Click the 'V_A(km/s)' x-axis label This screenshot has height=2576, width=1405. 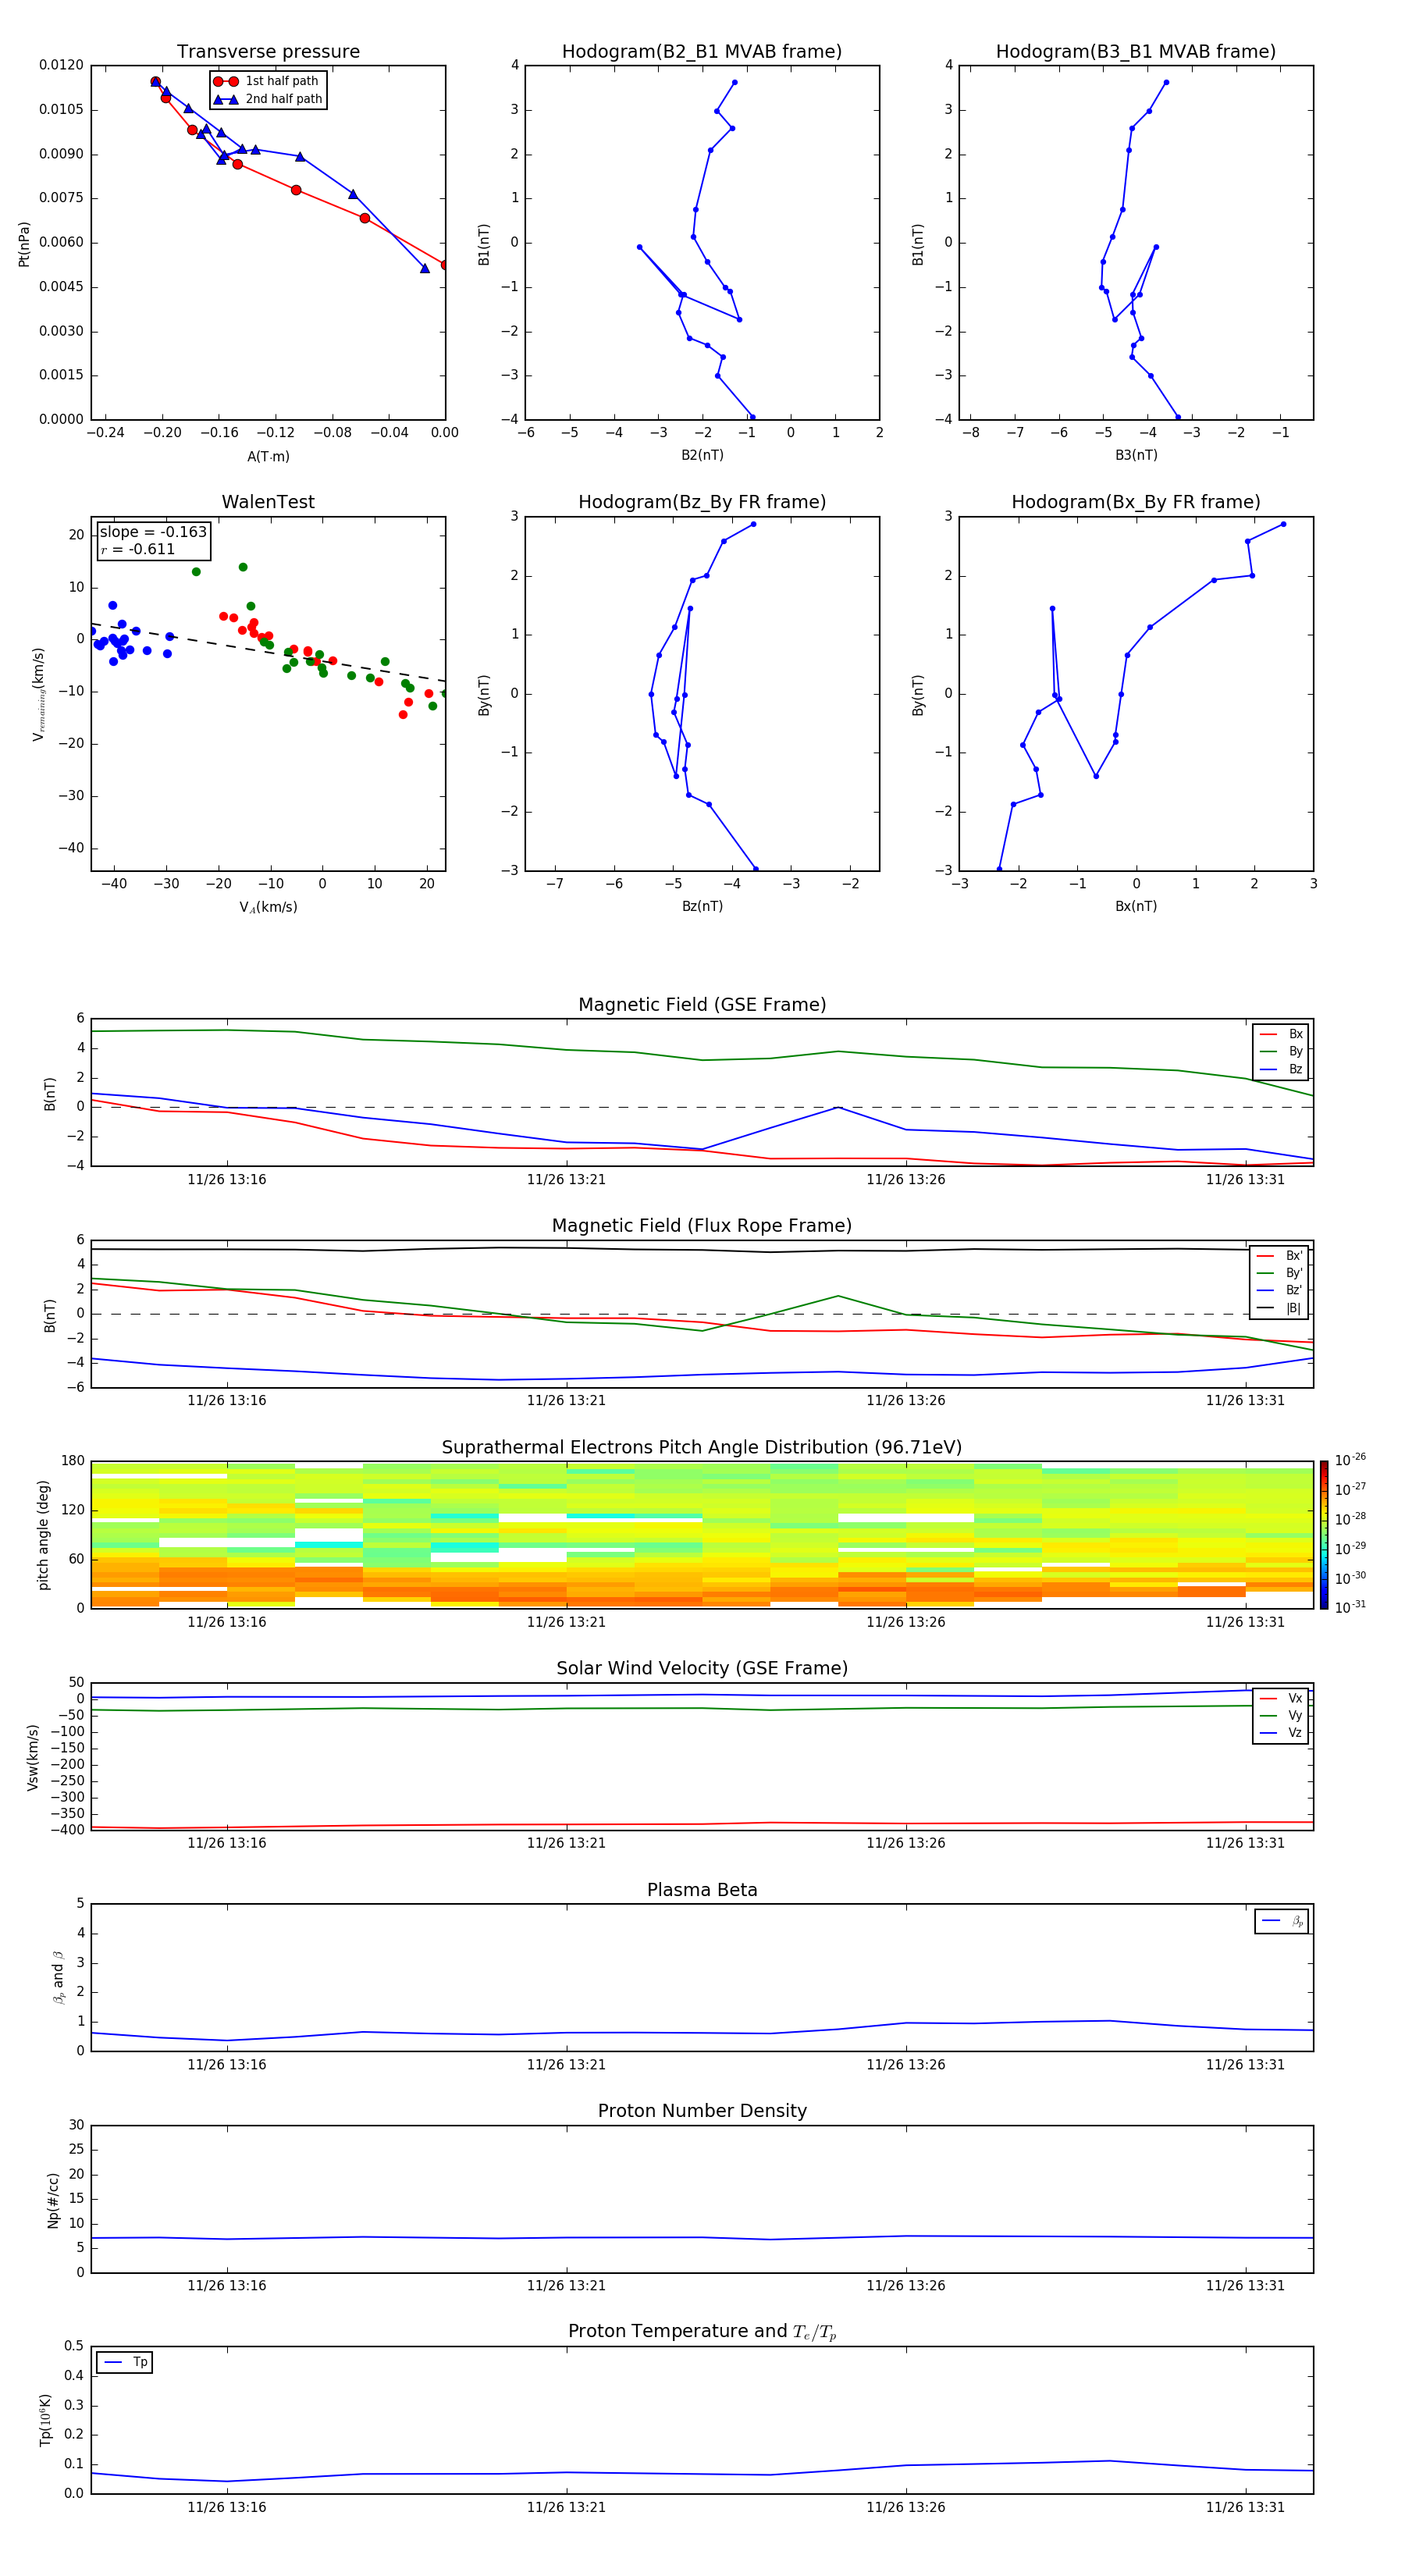point(268,907)
